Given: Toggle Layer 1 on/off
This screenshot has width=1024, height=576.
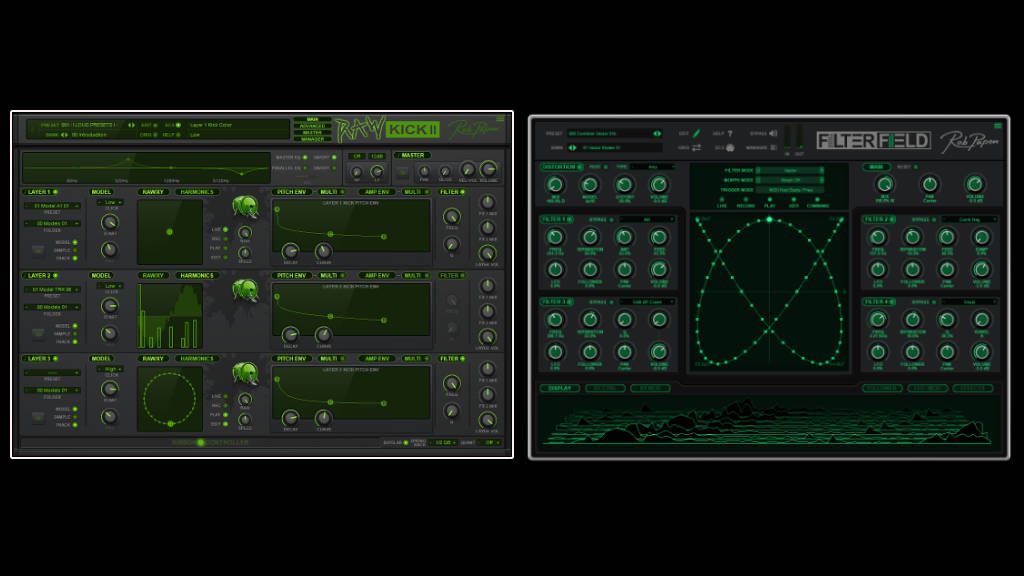Looking at the screenshot, I should click(56, 192).
